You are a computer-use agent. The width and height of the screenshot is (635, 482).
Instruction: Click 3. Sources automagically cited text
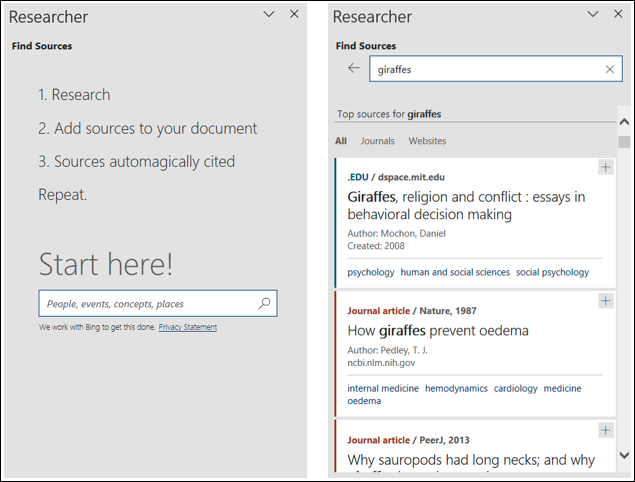[x=136, y=162]
